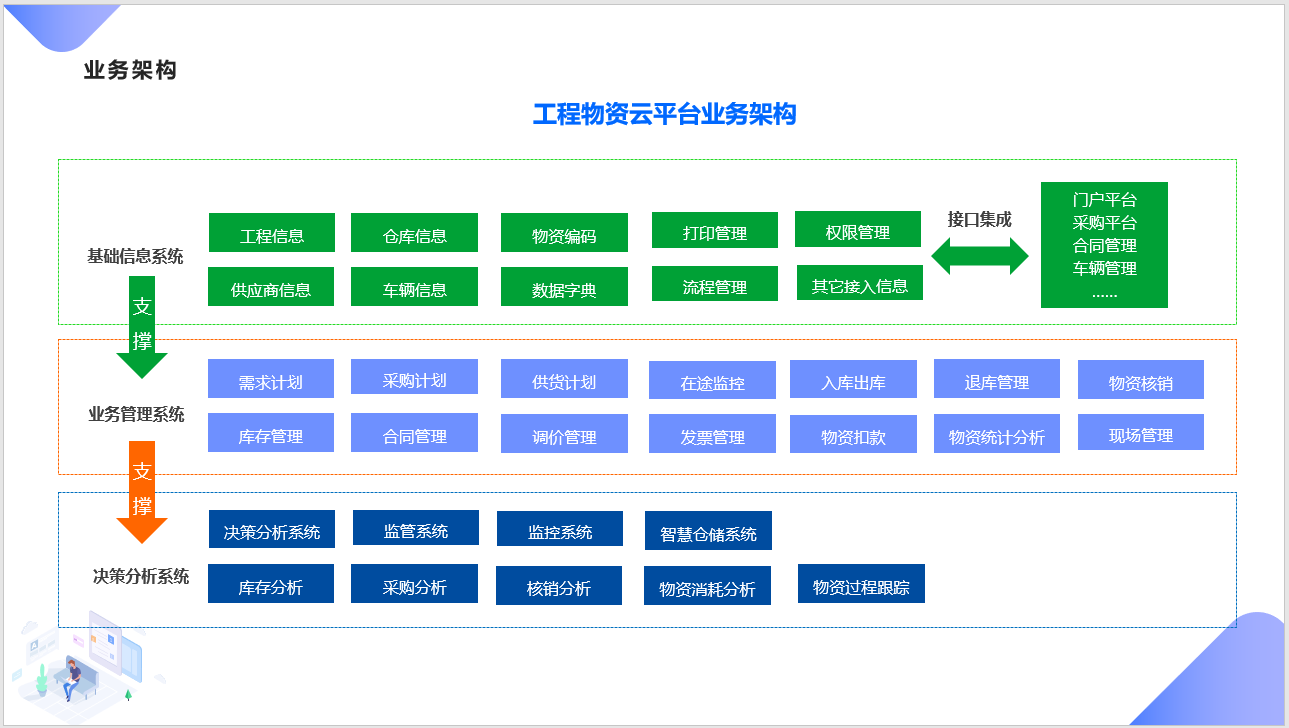Click the title 工程物资云平台业务架构
Viewport: 1289px width, 728px height.
664,115
